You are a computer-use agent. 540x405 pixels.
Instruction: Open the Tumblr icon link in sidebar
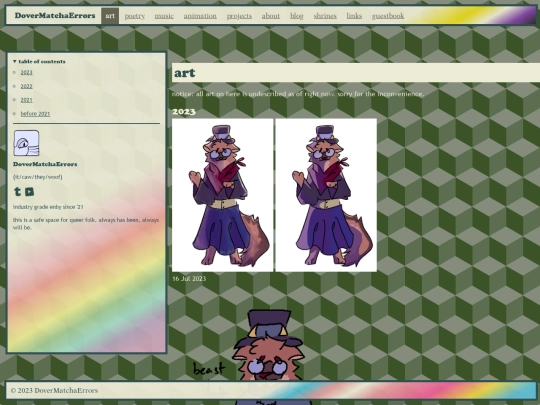[x=17, y=191]
